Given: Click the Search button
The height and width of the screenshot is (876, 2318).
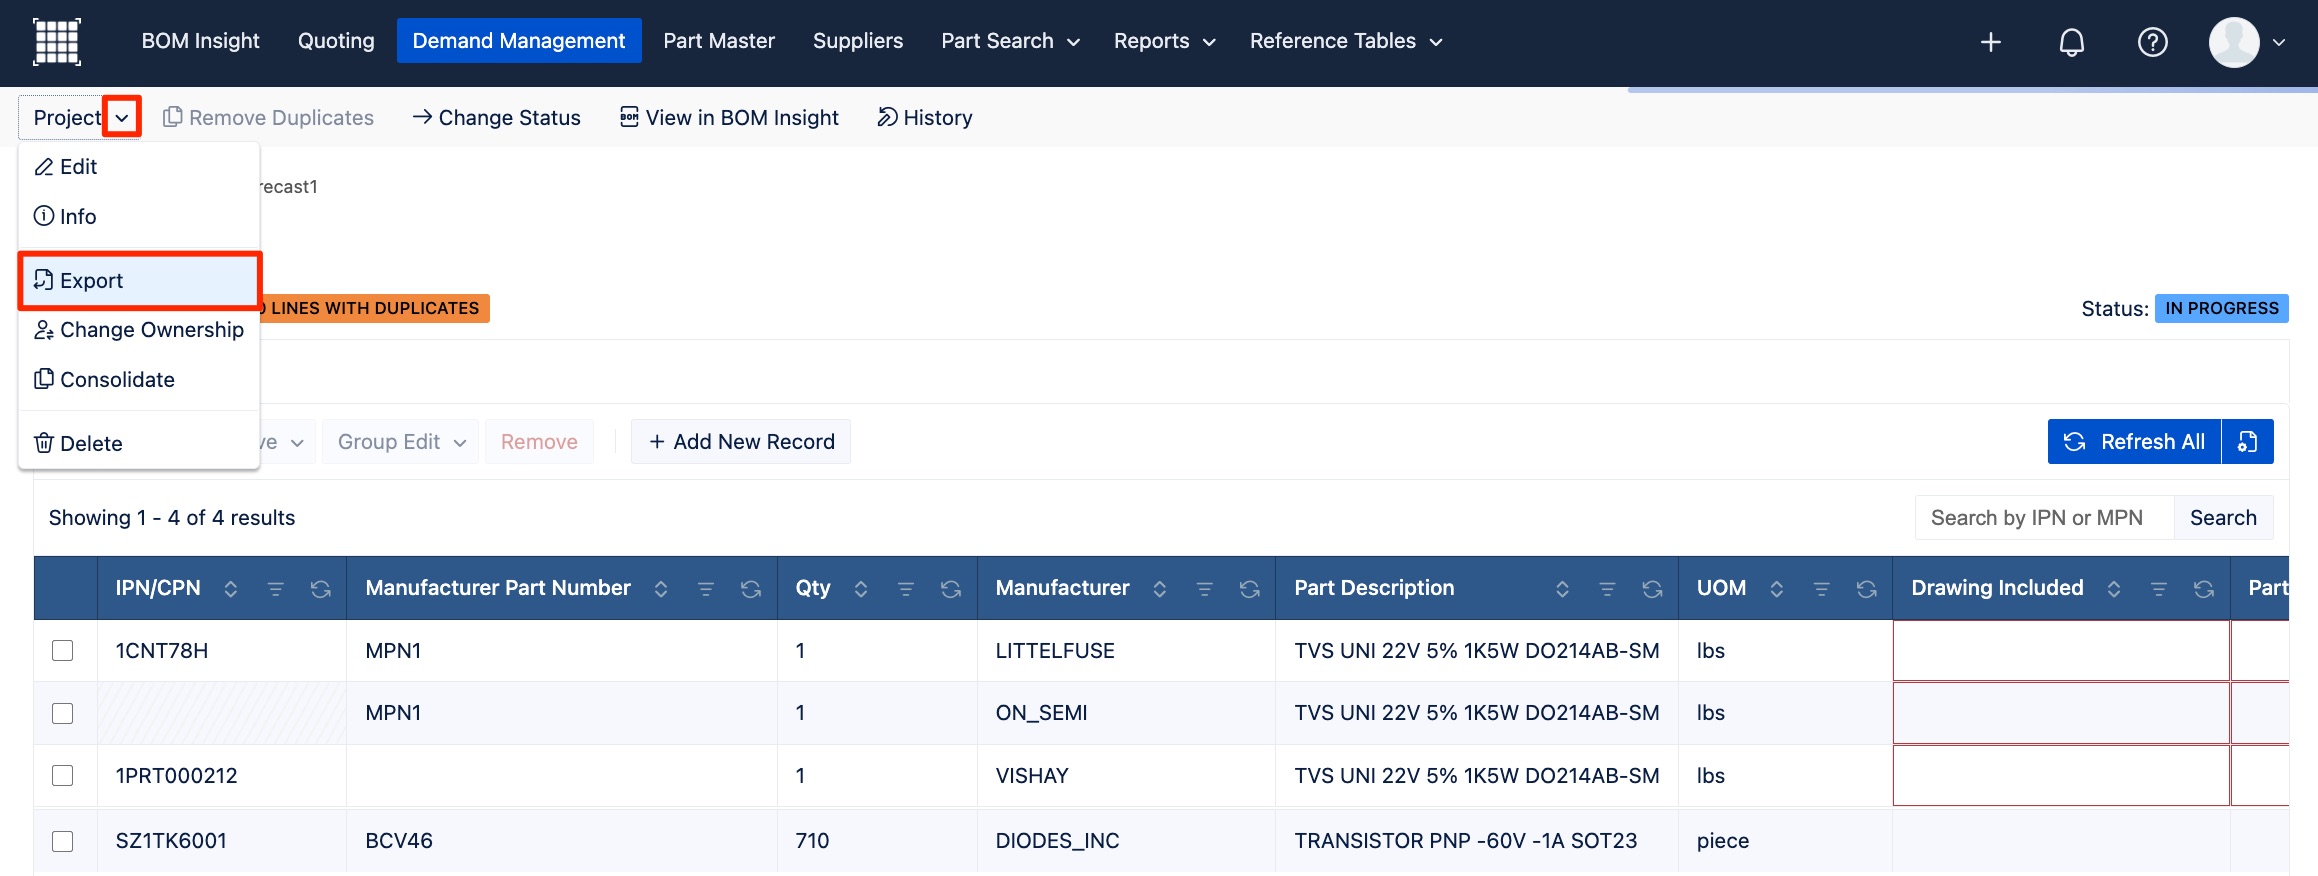Looking at the screenshot, I should (x=2223, y=517).
